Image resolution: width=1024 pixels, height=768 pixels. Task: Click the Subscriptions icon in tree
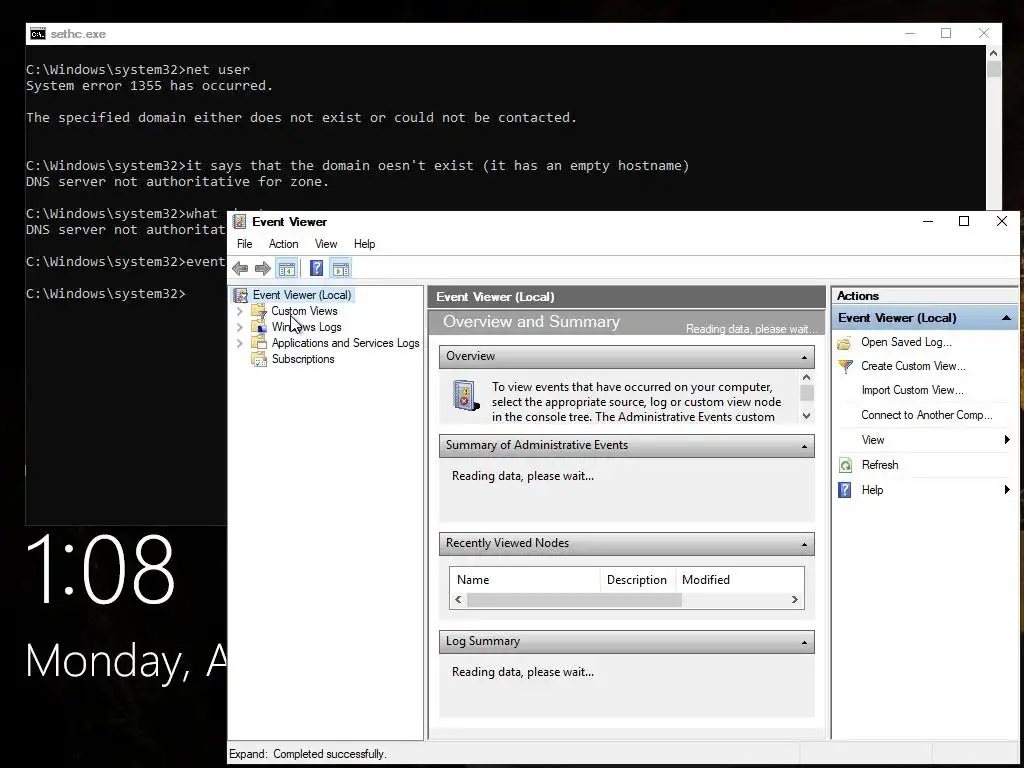click(259, 359)
